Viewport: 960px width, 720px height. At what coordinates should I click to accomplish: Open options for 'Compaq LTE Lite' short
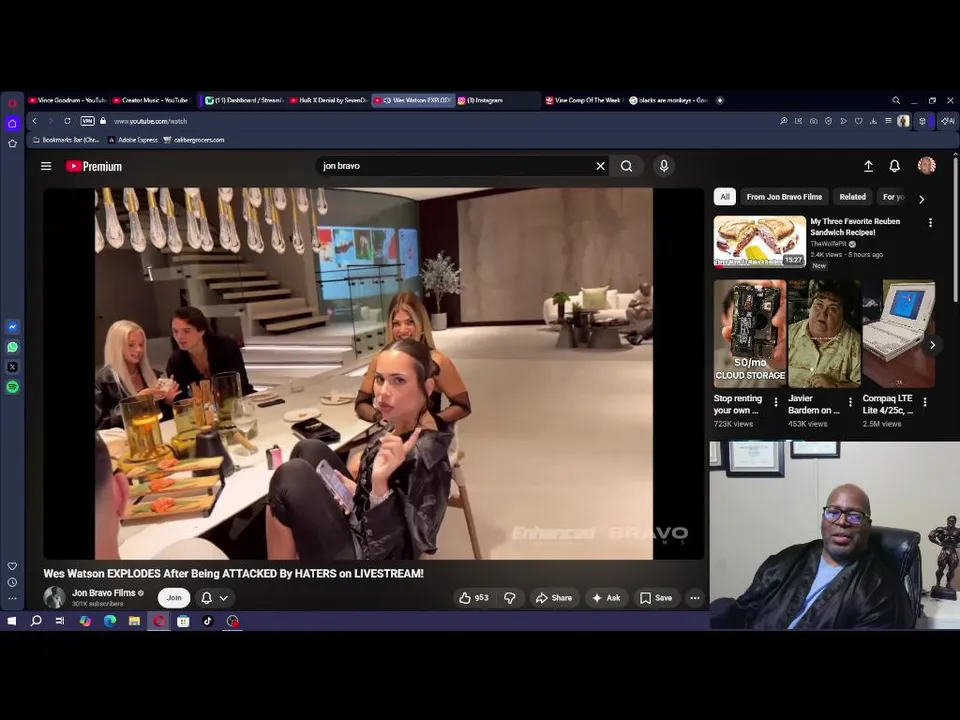[x=925, y=402]
